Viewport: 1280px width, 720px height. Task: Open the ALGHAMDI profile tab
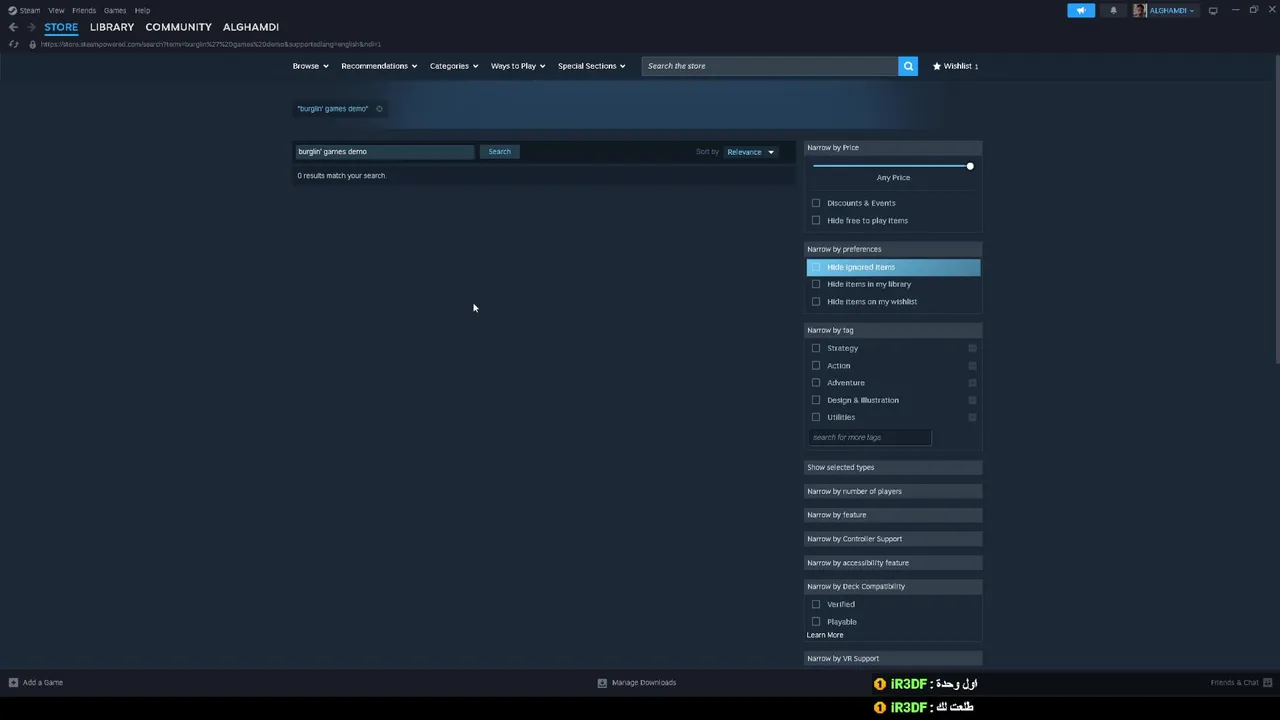point(251,27)
